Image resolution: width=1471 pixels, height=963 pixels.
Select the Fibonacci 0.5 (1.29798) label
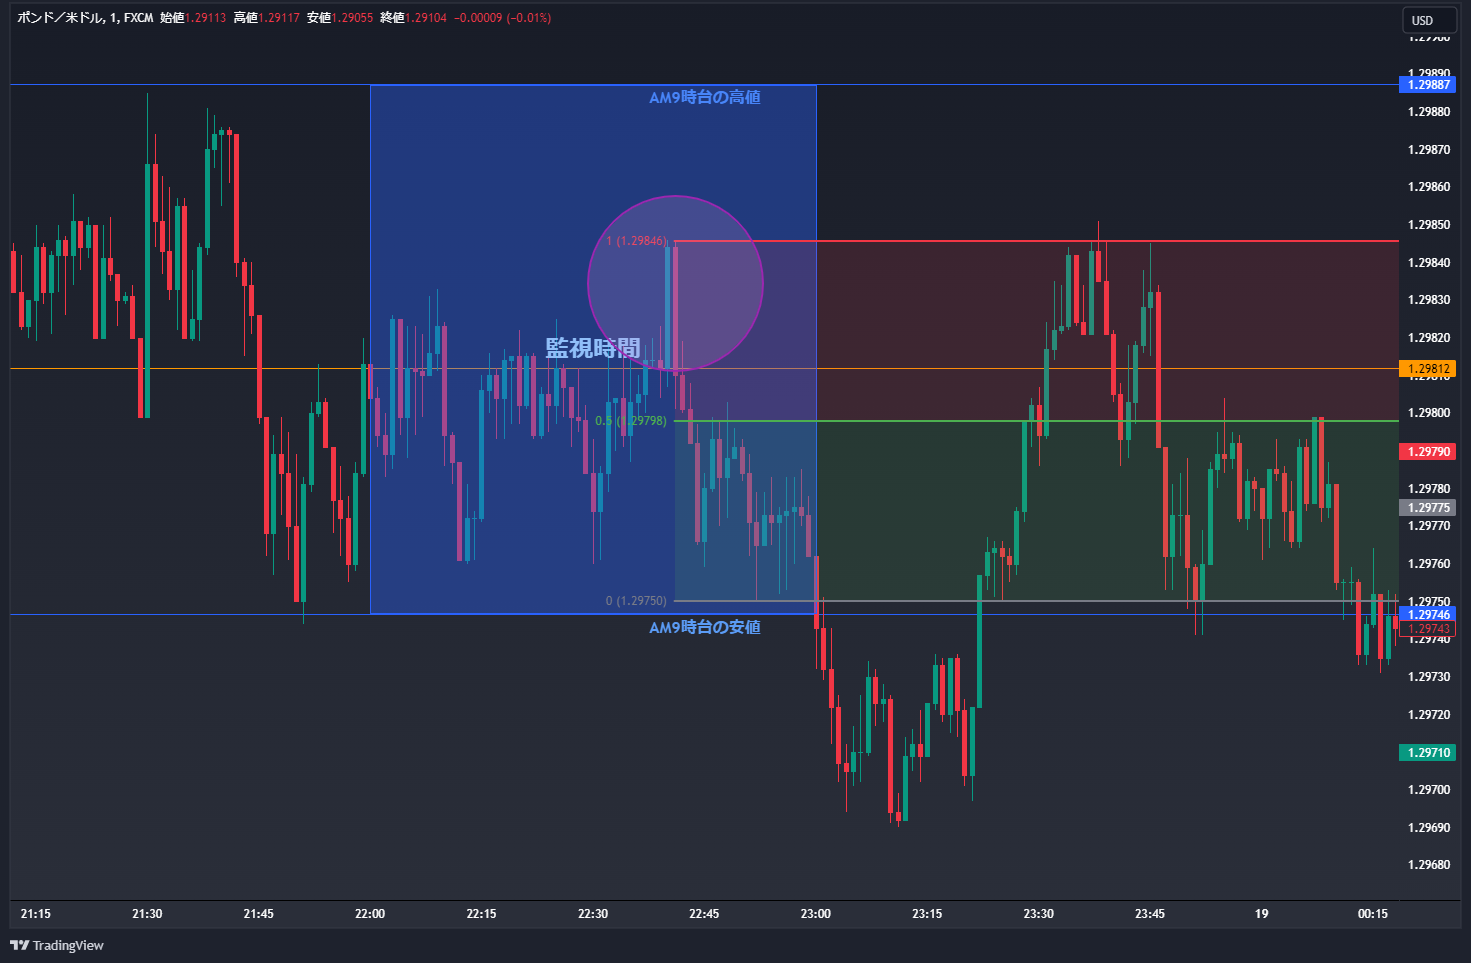[x=630, y=421]
